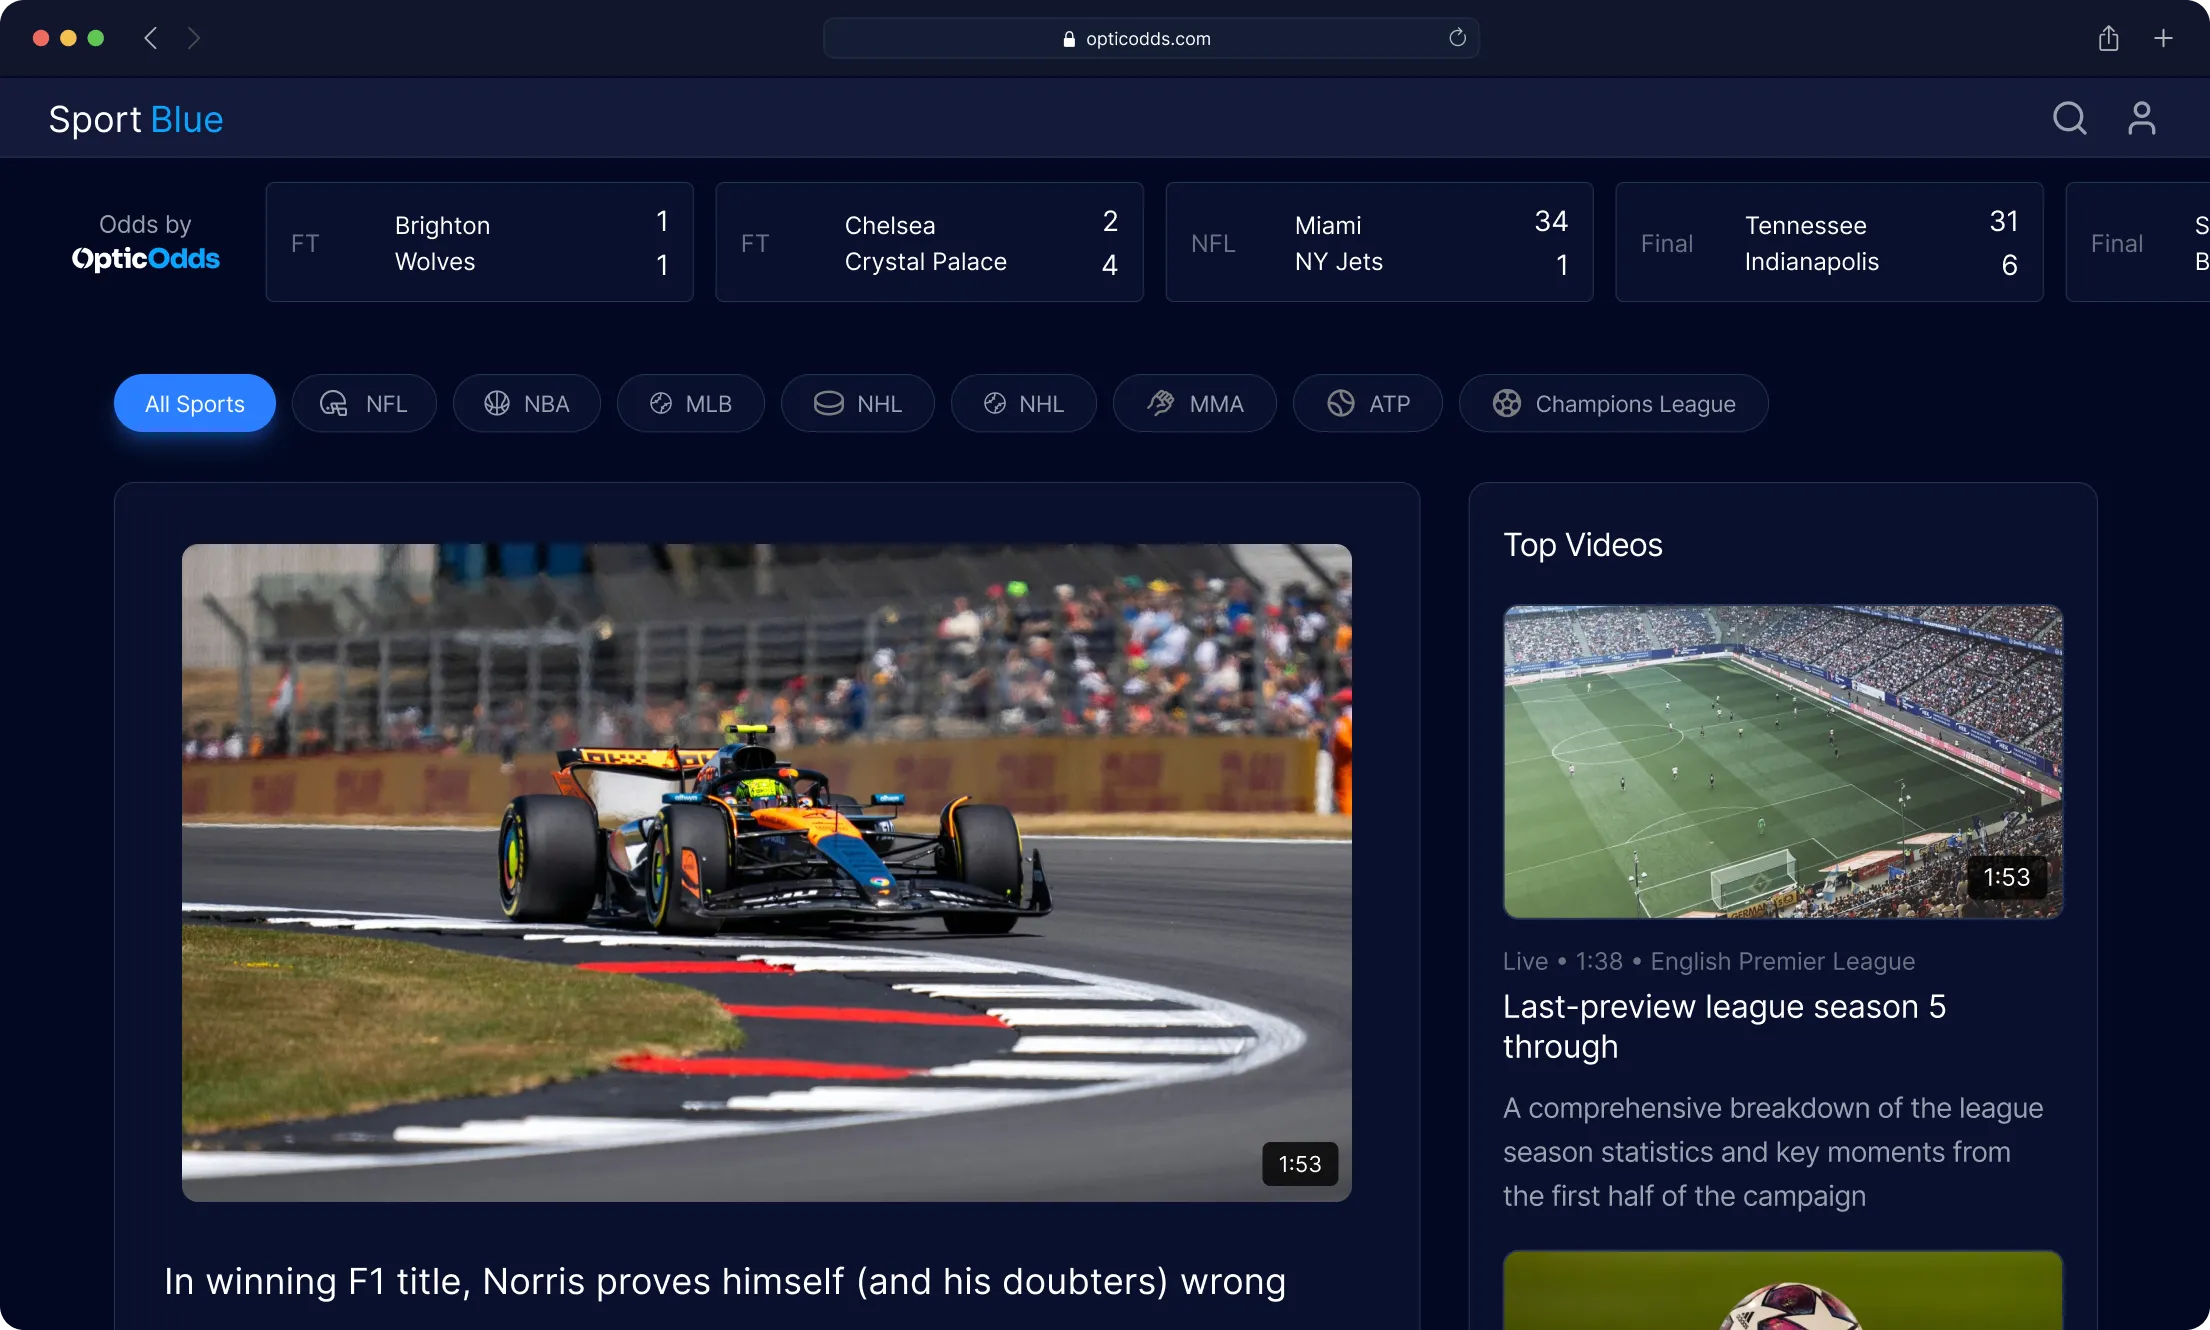The width and height of the screenshot is (2210, 1330).
Task: Click the OpticOdds logo
Action: [146, 259]
